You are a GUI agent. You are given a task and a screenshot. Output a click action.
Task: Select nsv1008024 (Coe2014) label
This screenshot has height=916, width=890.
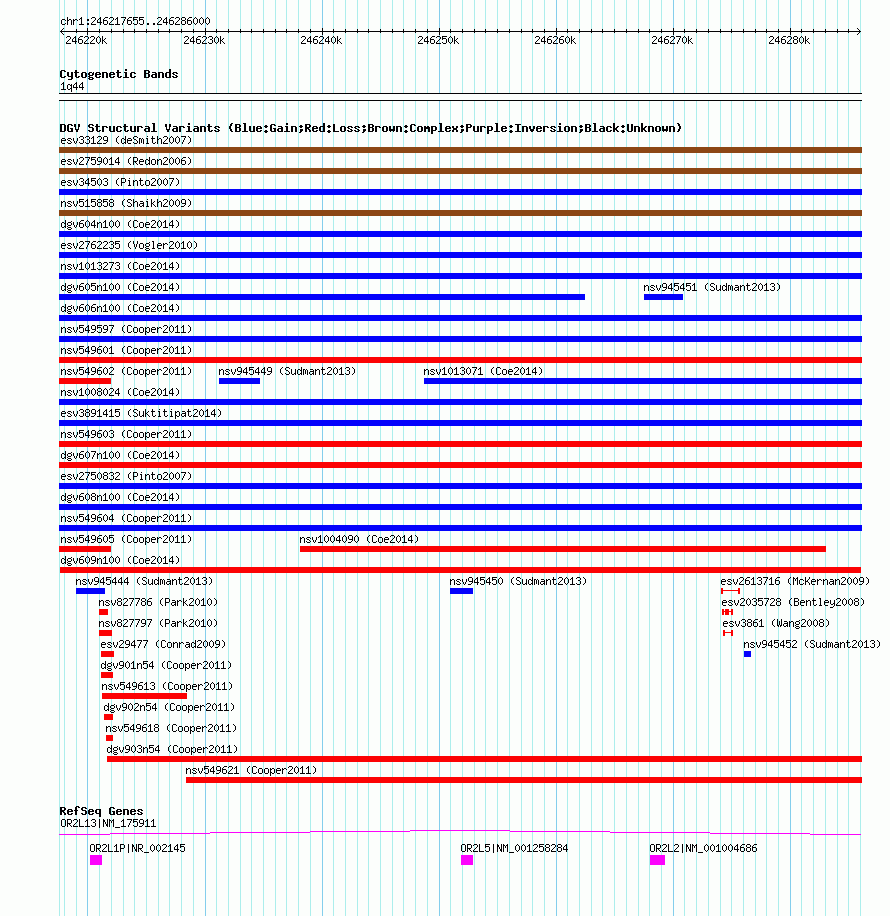120,393
